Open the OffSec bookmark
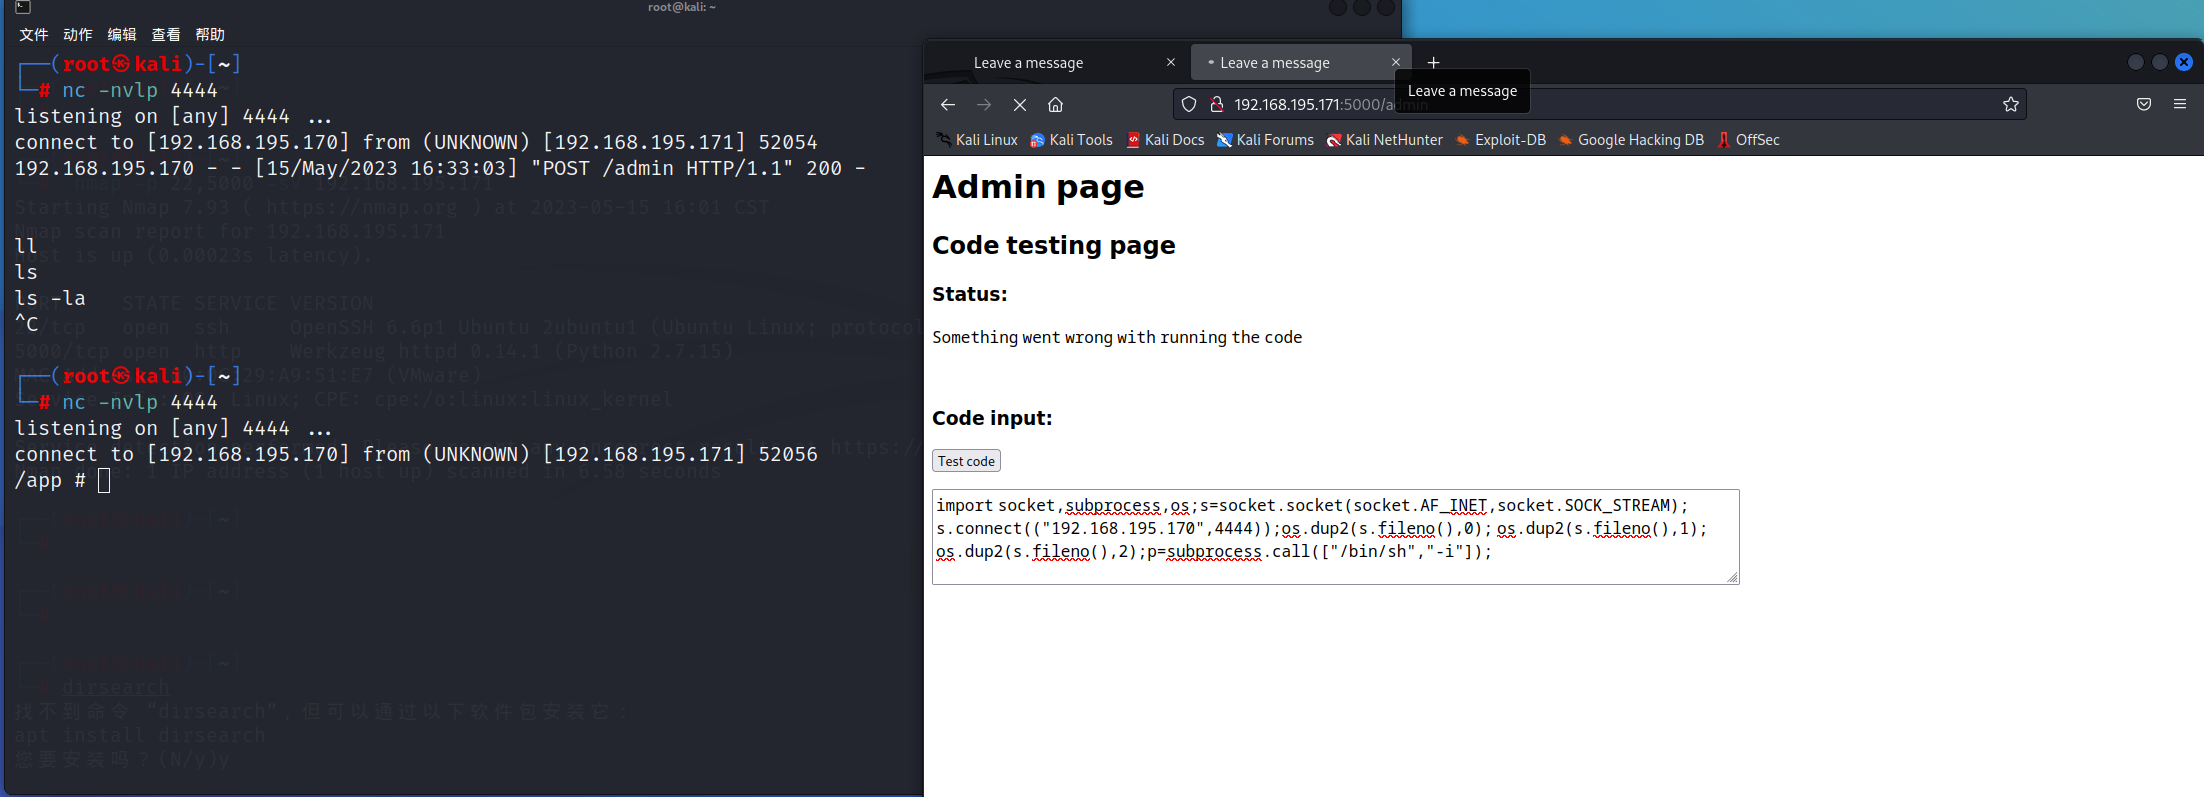2204x797 pixels. click(1748, 140)
